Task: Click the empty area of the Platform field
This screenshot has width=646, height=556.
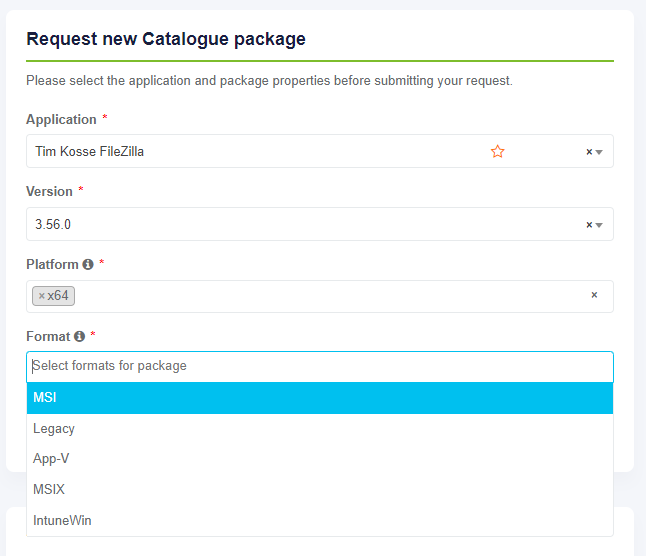Action: [x=330, y=296]
